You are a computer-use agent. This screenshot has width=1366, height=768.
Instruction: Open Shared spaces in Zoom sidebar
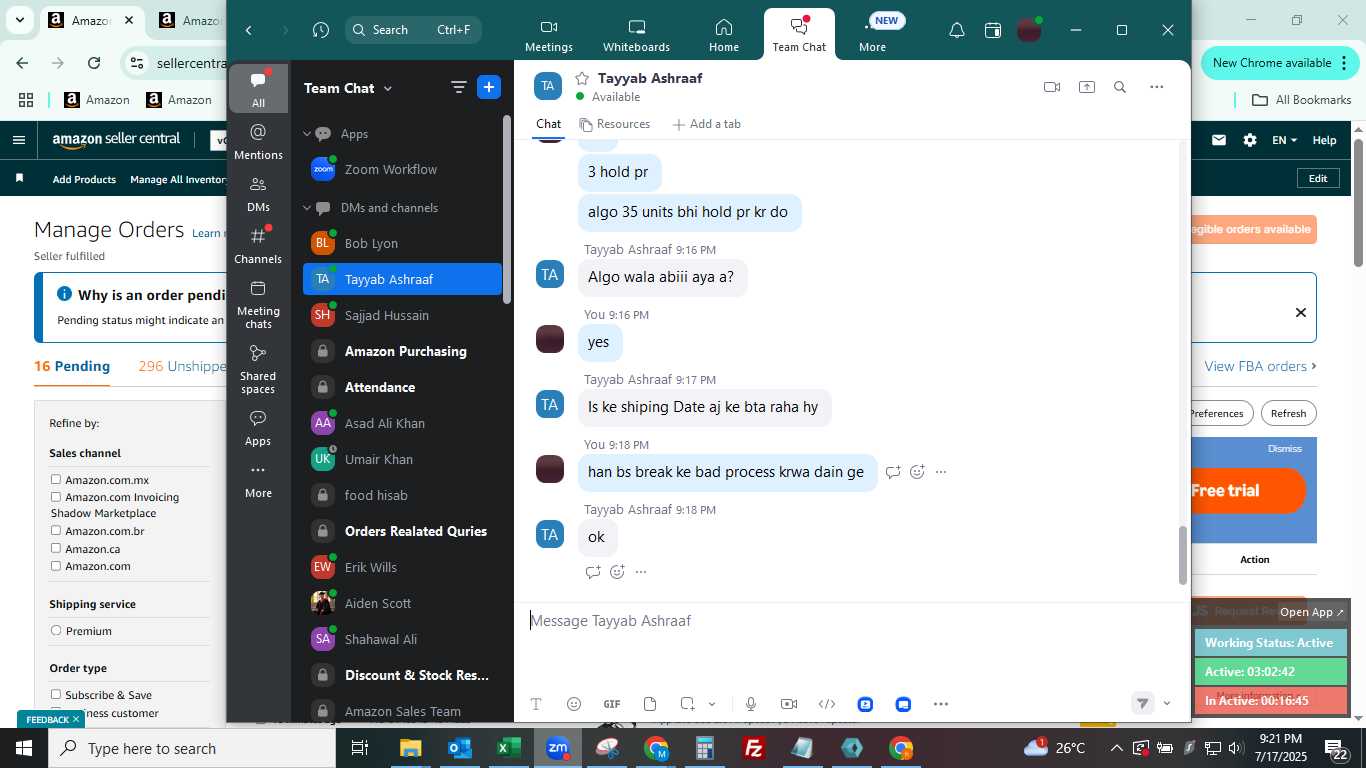point(258,369)
